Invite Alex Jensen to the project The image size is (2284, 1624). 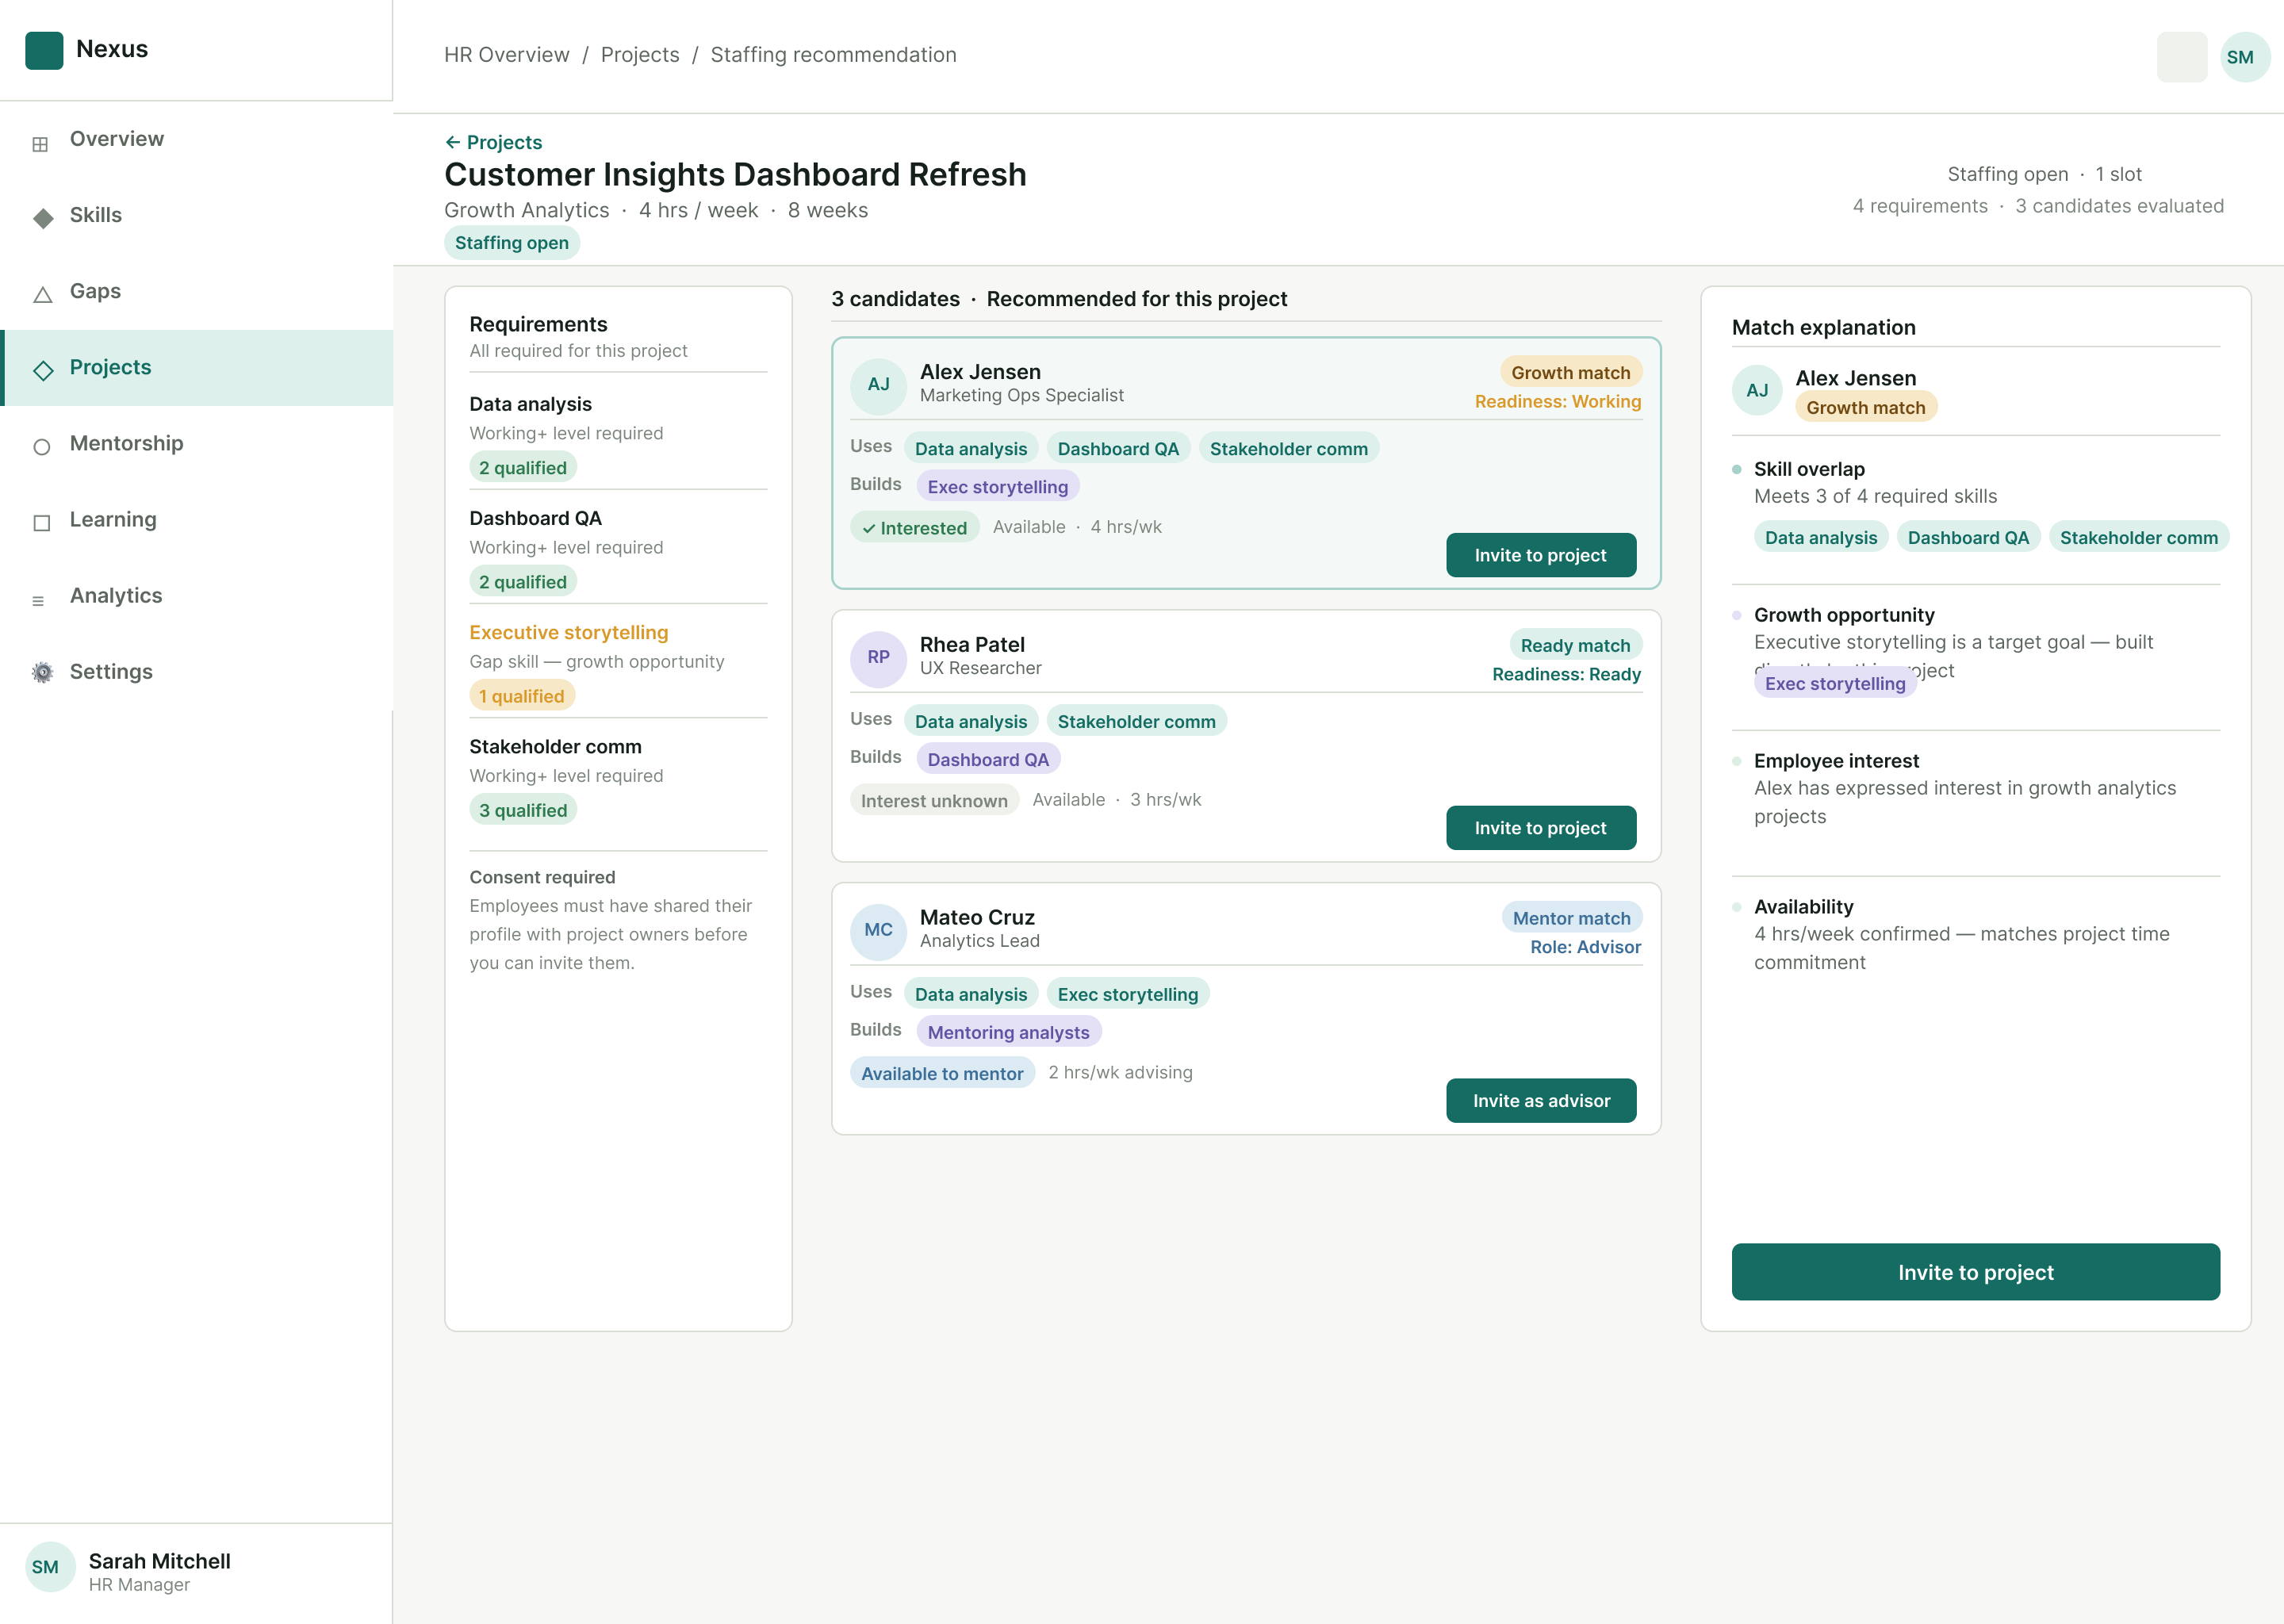1540,555
